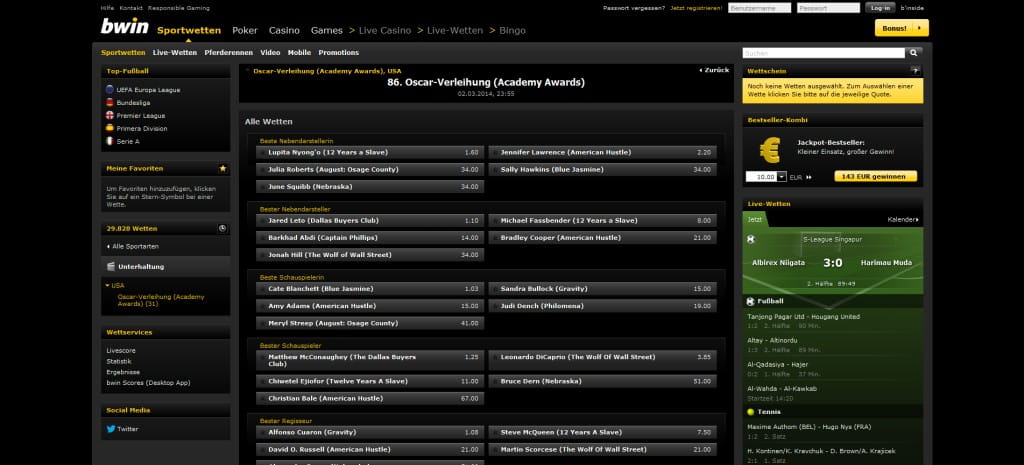Click the double arrow next to EUR
This screenshot has height=465, width=1024.
[808, 177]
